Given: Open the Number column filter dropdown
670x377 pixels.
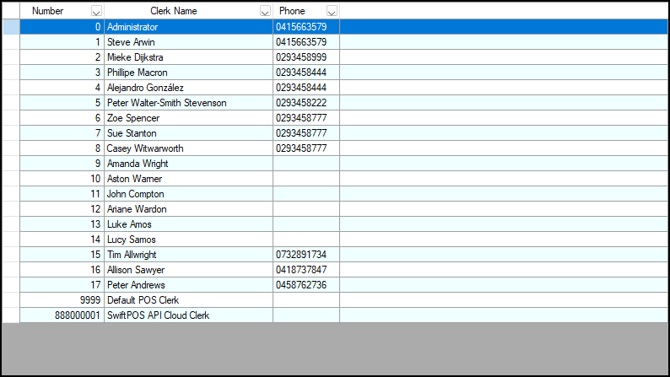Looking at the screenshot, I should pos(96,12).
